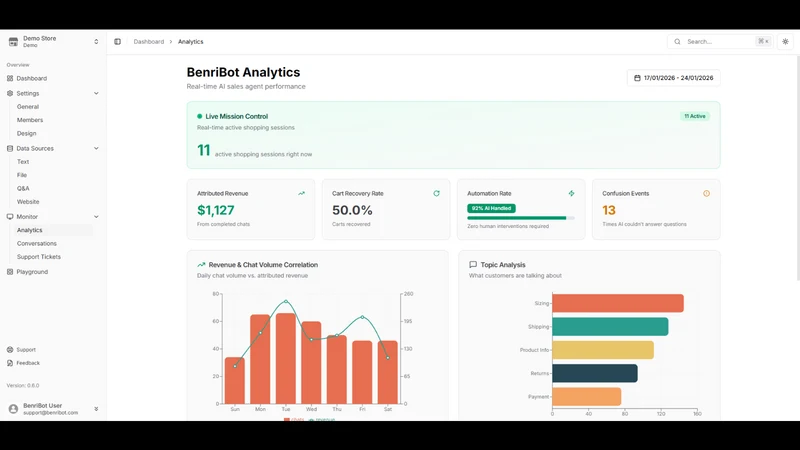Viewport: 800px width, 450px height.
Task: Click the Payment bar in Topic Analysis
Action: (x=587, y=396)
